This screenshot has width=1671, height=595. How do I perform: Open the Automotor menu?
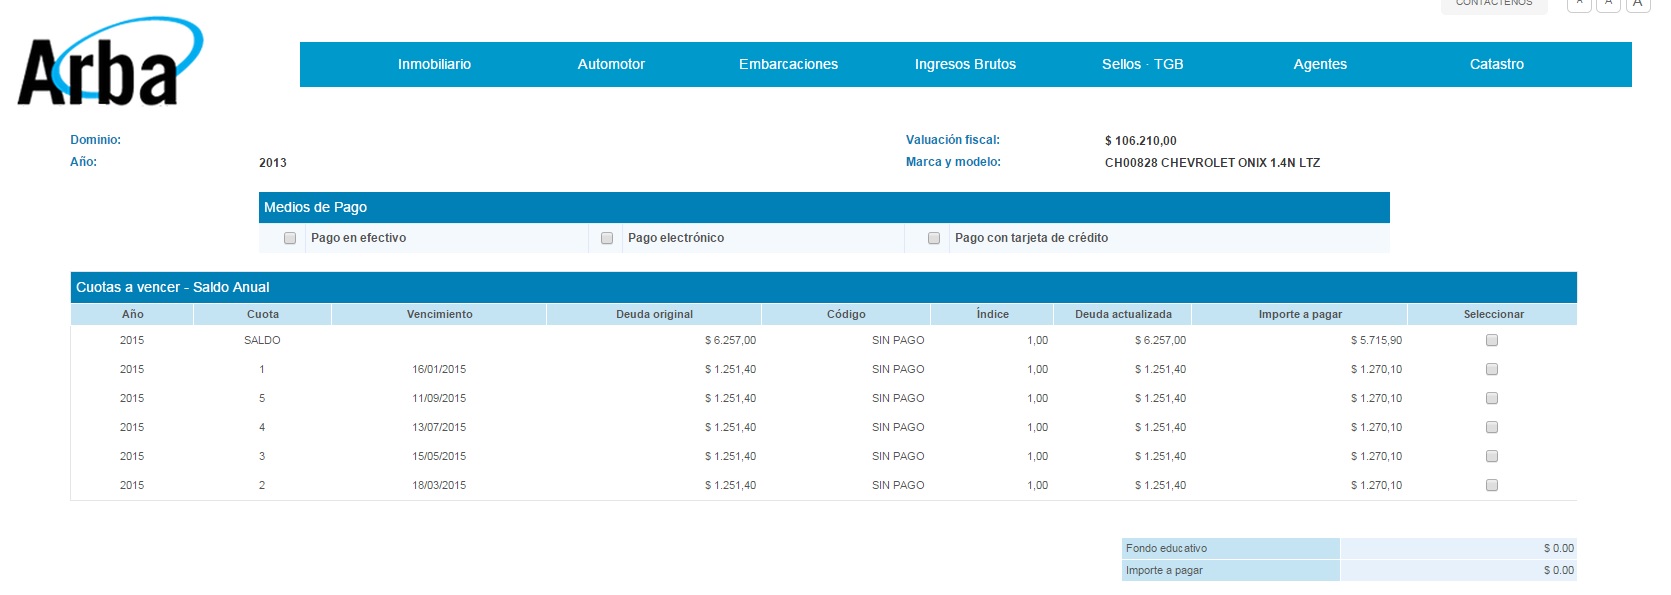point(611,64)
